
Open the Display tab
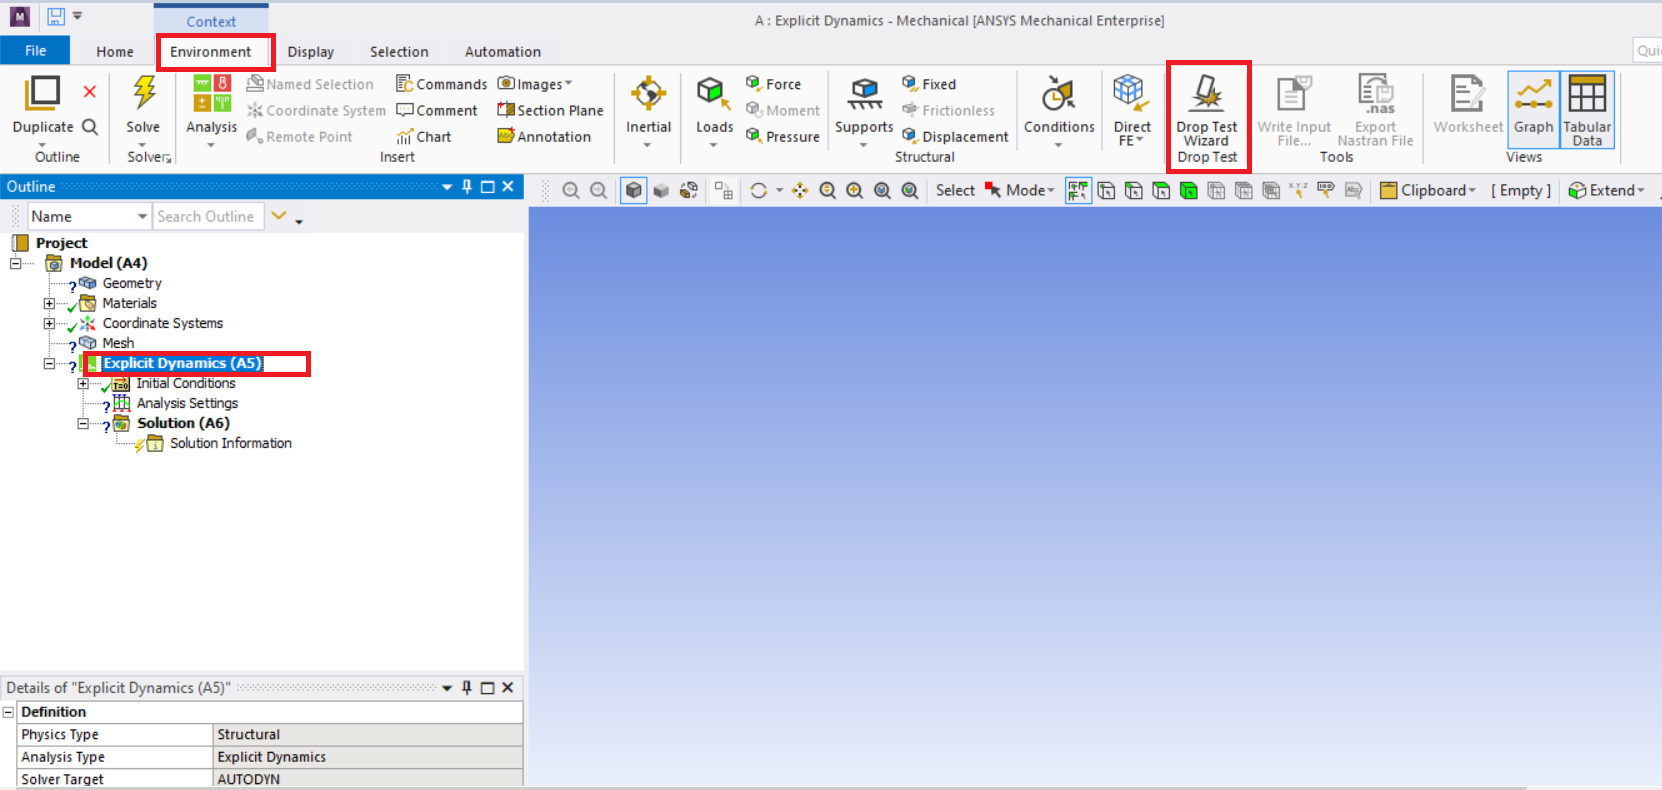(x=310, y=52)
